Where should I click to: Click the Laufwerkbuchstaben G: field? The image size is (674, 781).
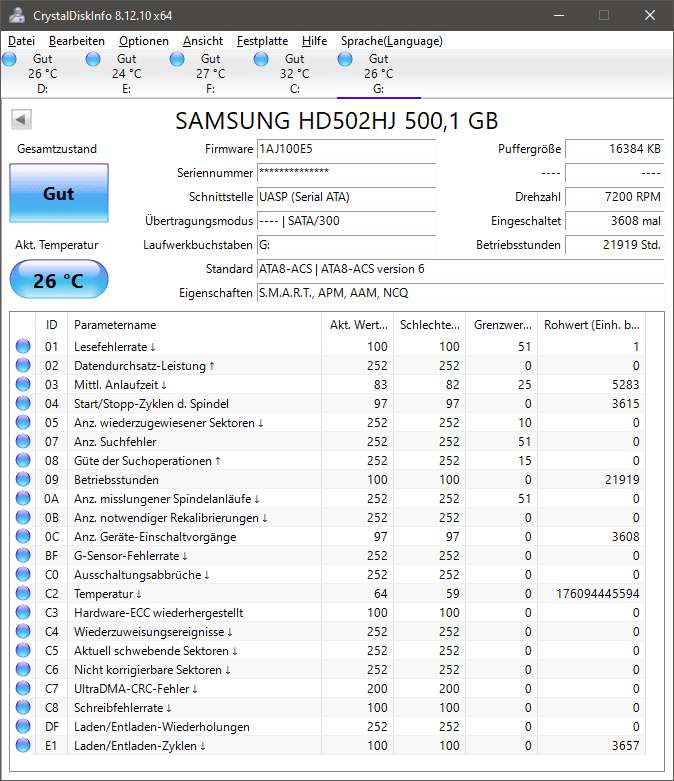click(x=346, y=245)
